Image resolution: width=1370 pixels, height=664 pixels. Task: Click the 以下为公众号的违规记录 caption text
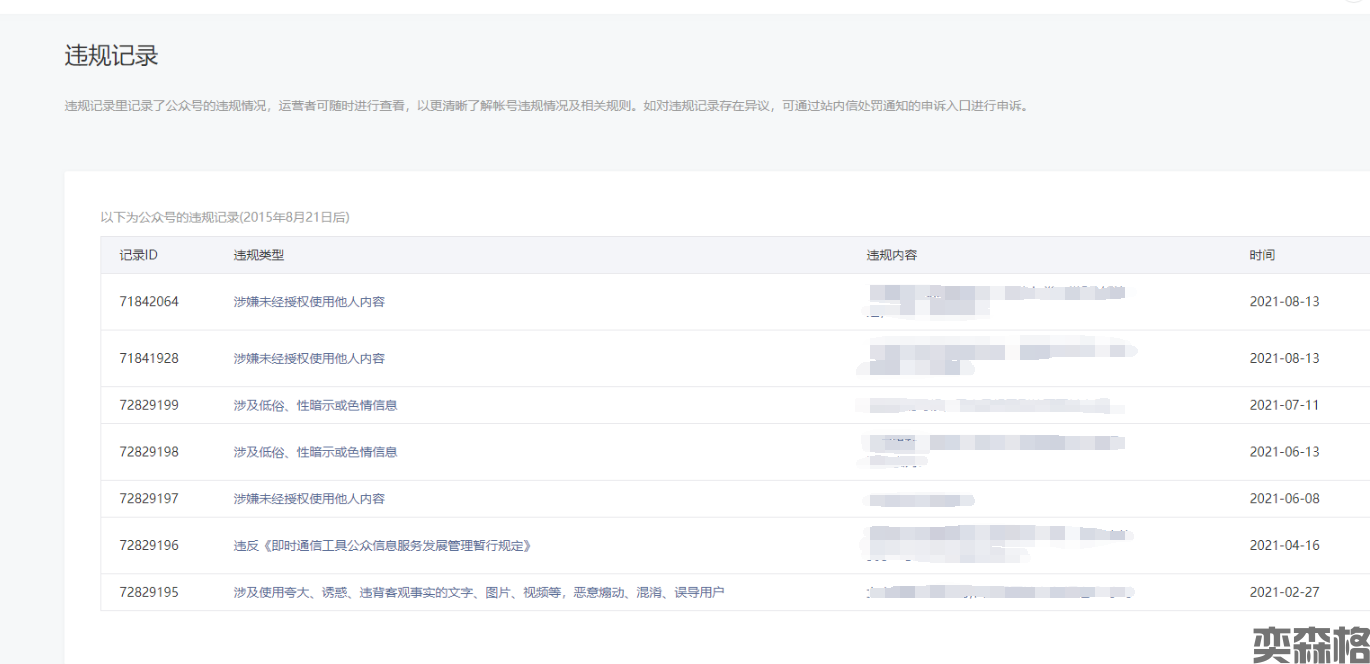224,217
